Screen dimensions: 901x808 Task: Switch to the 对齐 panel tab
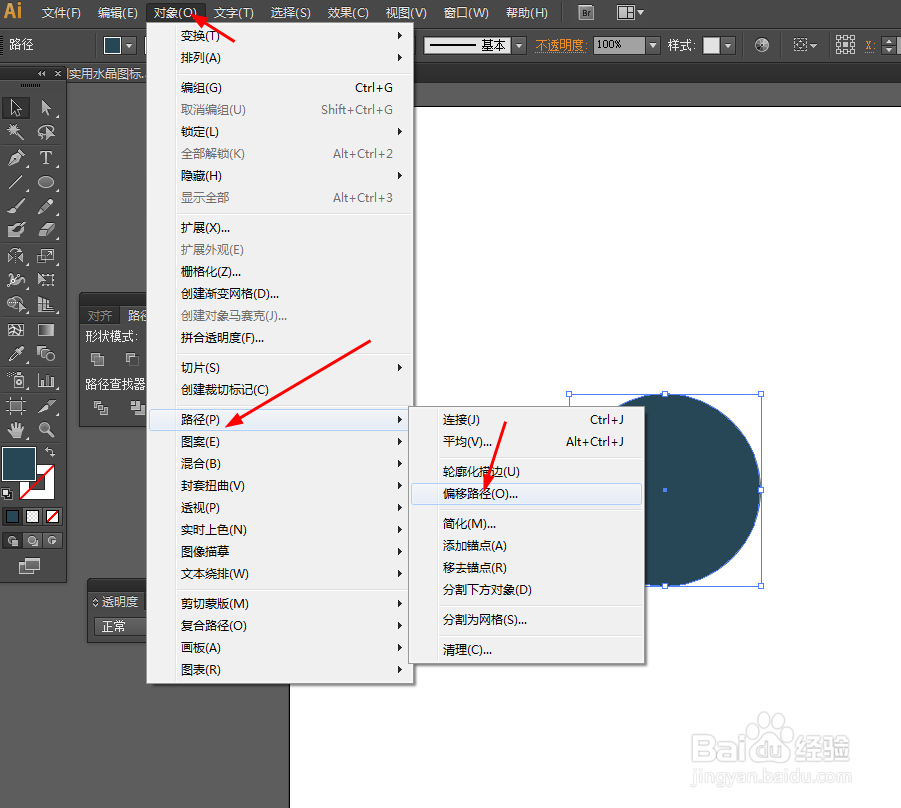click(x=99, y=315)
